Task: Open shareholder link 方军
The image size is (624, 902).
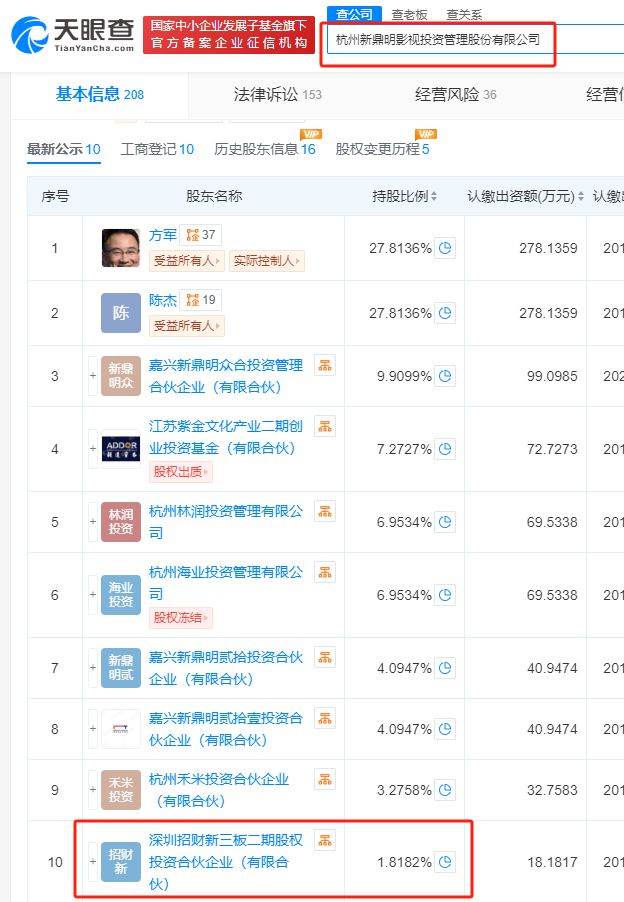Action: pyautogui.click(x=163, y=235)
